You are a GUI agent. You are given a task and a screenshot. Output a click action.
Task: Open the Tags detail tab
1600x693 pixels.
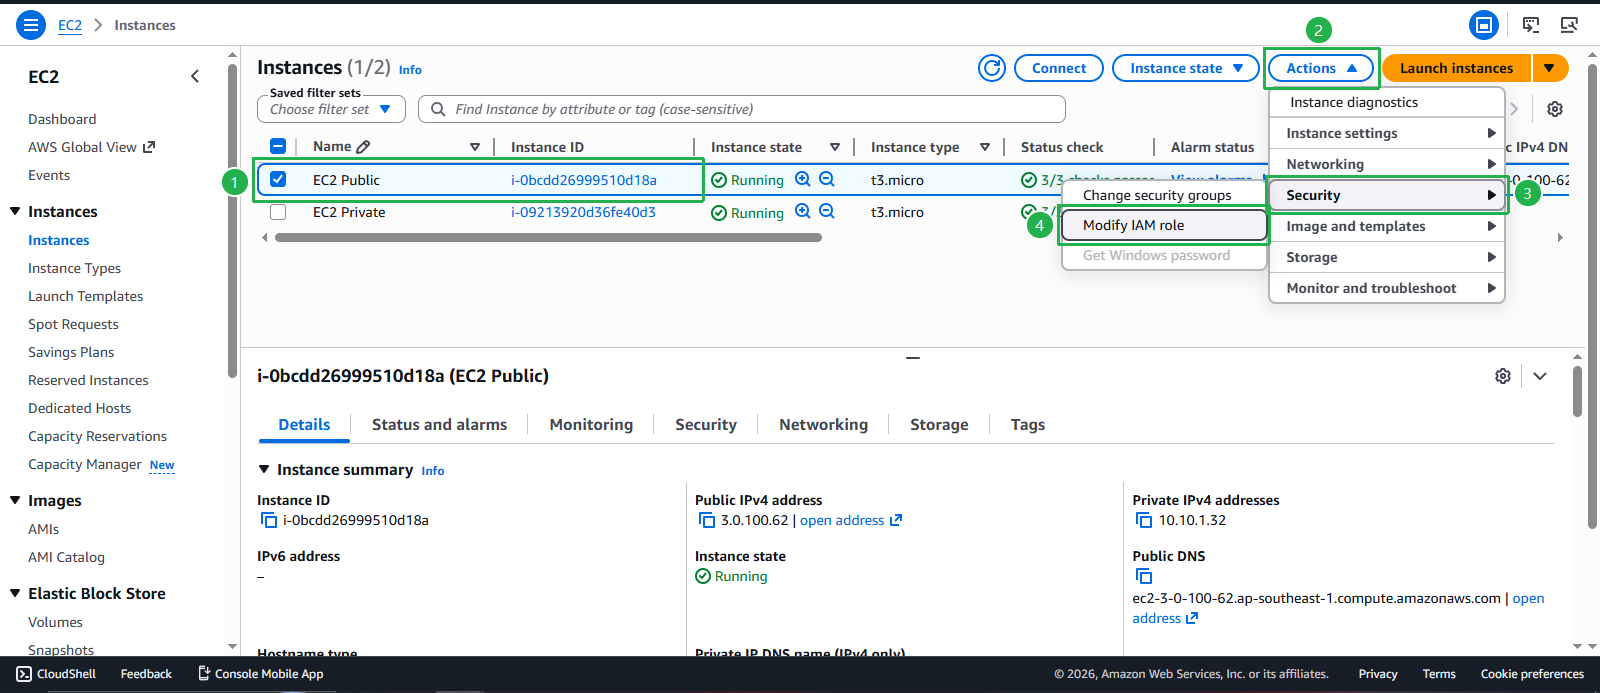point(1028,424)
